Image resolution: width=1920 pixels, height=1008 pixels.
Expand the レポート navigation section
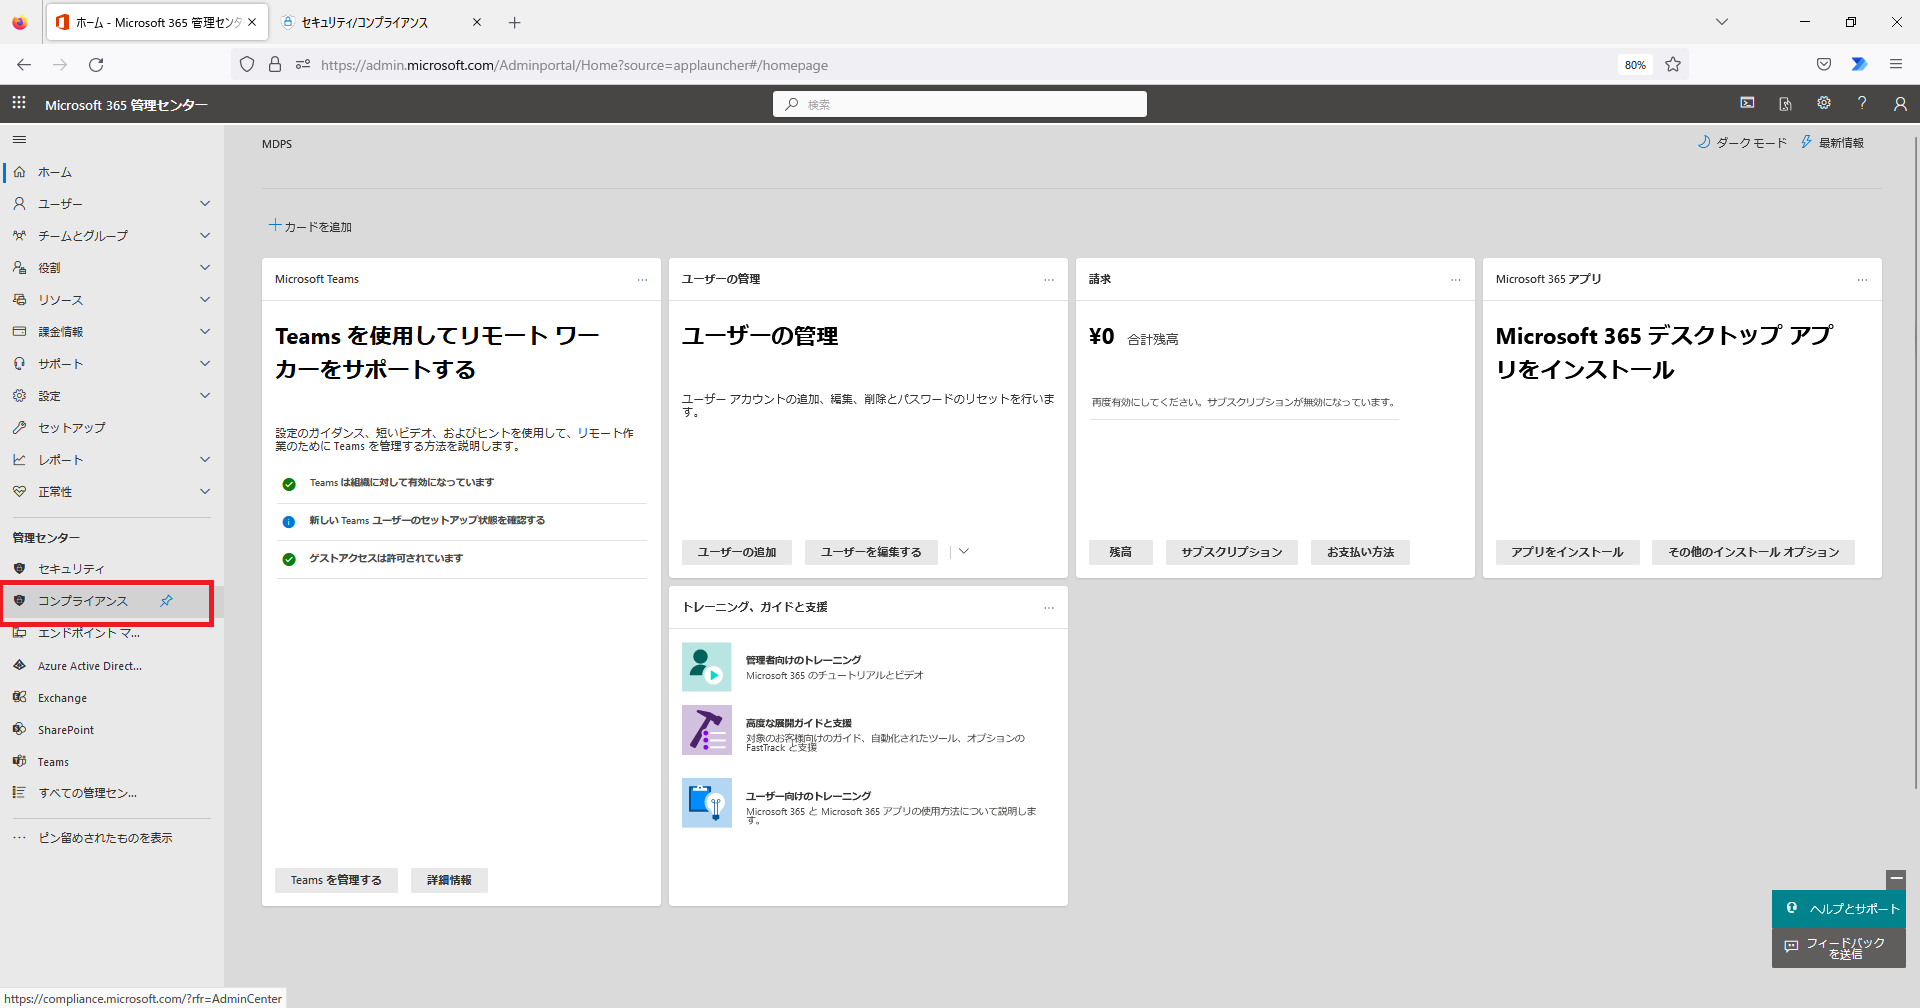coord(205,460)
